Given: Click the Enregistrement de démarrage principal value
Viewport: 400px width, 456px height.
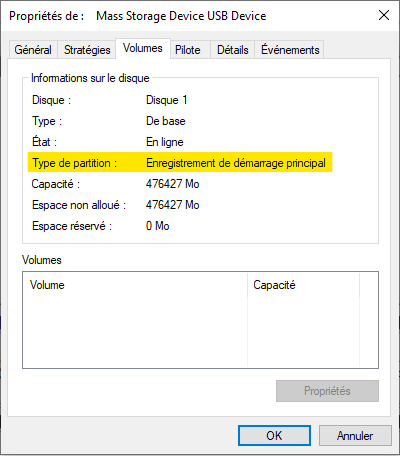Looking at the screenshot, I should (x=236, y=163).
